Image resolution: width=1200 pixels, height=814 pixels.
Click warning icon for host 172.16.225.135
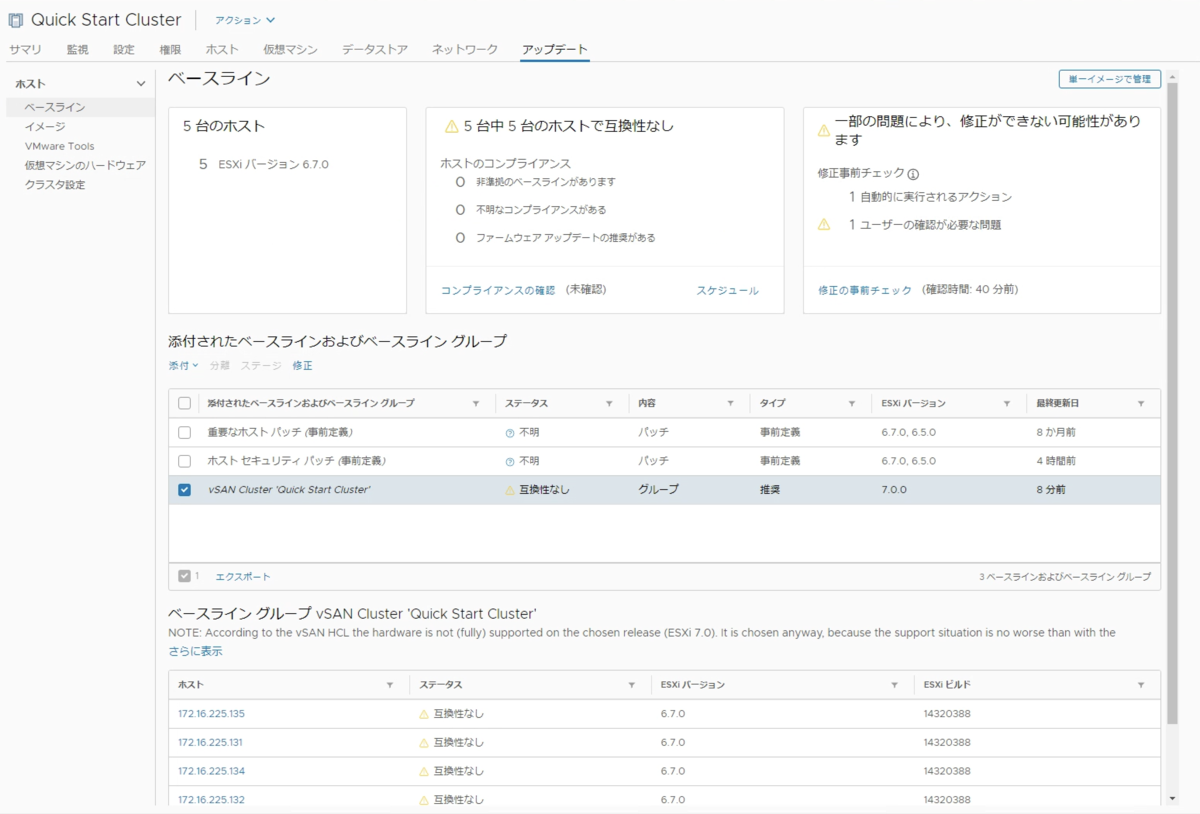[x=424, y=714]
